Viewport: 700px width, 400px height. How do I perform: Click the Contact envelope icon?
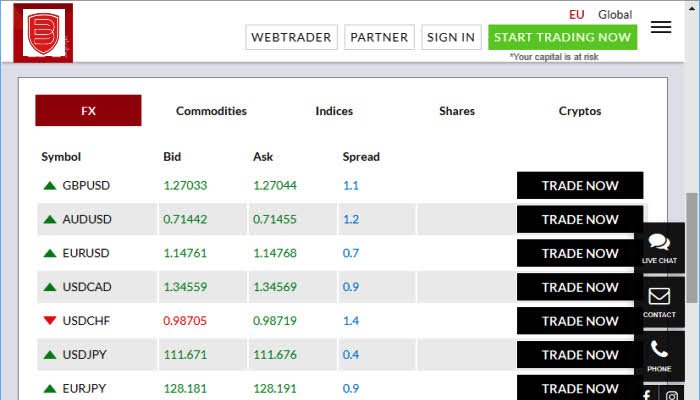pos(659,301)
